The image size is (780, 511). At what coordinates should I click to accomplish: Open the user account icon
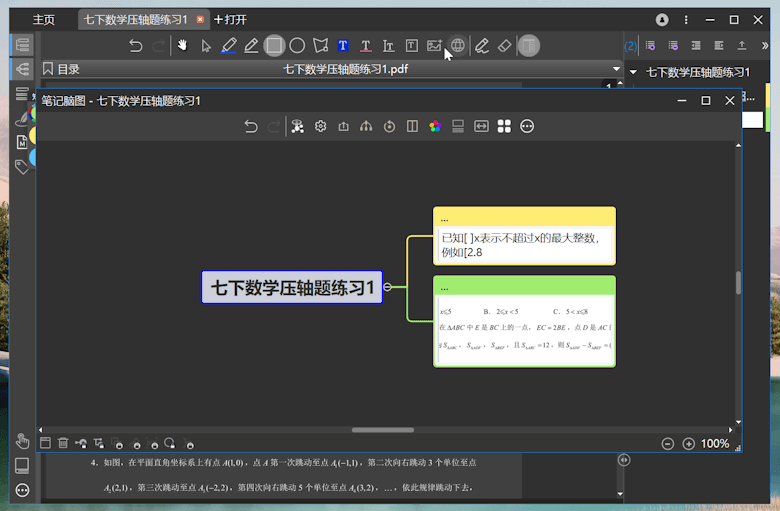tap(662, 20)
